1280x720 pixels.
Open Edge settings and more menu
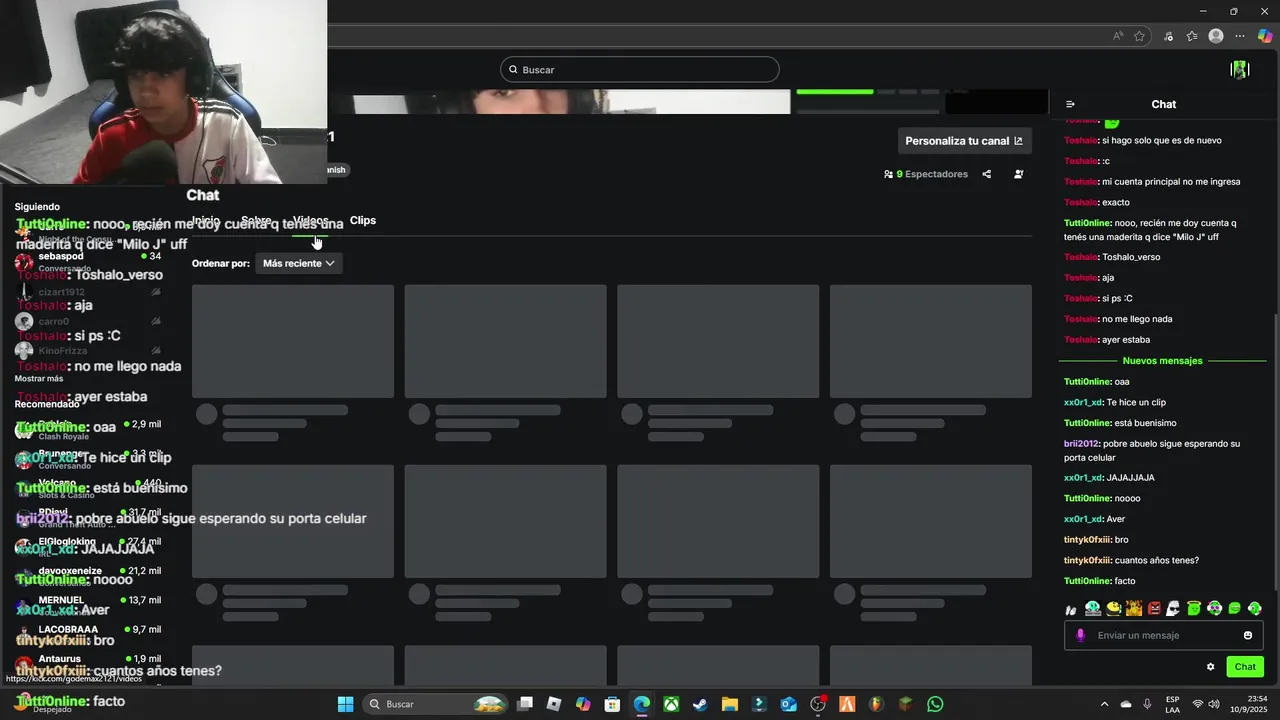[1240, 36]
